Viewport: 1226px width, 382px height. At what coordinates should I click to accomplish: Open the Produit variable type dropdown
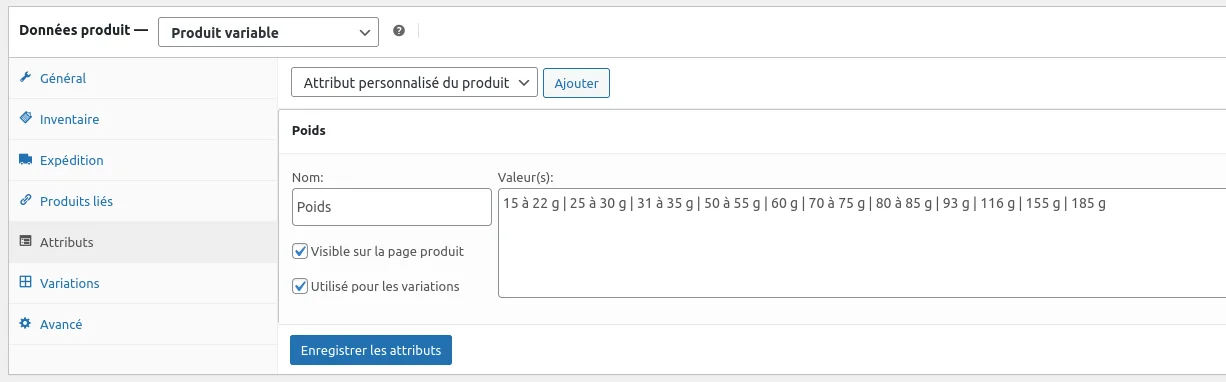coord(268,32)
